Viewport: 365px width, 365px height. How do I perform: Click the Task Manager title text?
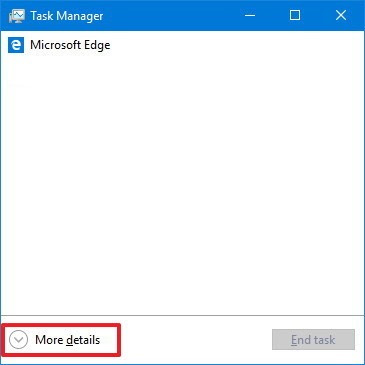click(x=67, y=16)
